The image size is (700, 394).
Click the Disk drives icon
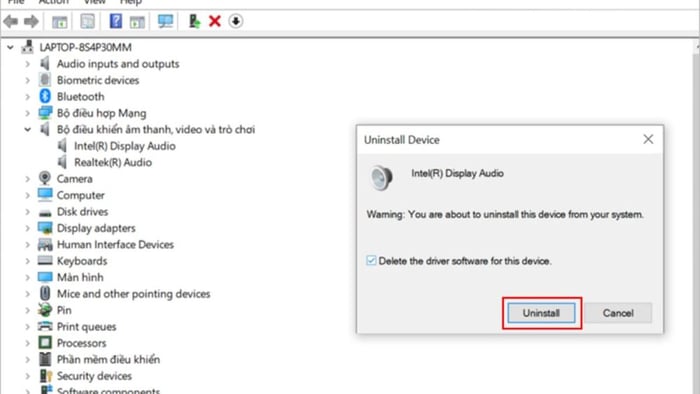click(45, 213)
